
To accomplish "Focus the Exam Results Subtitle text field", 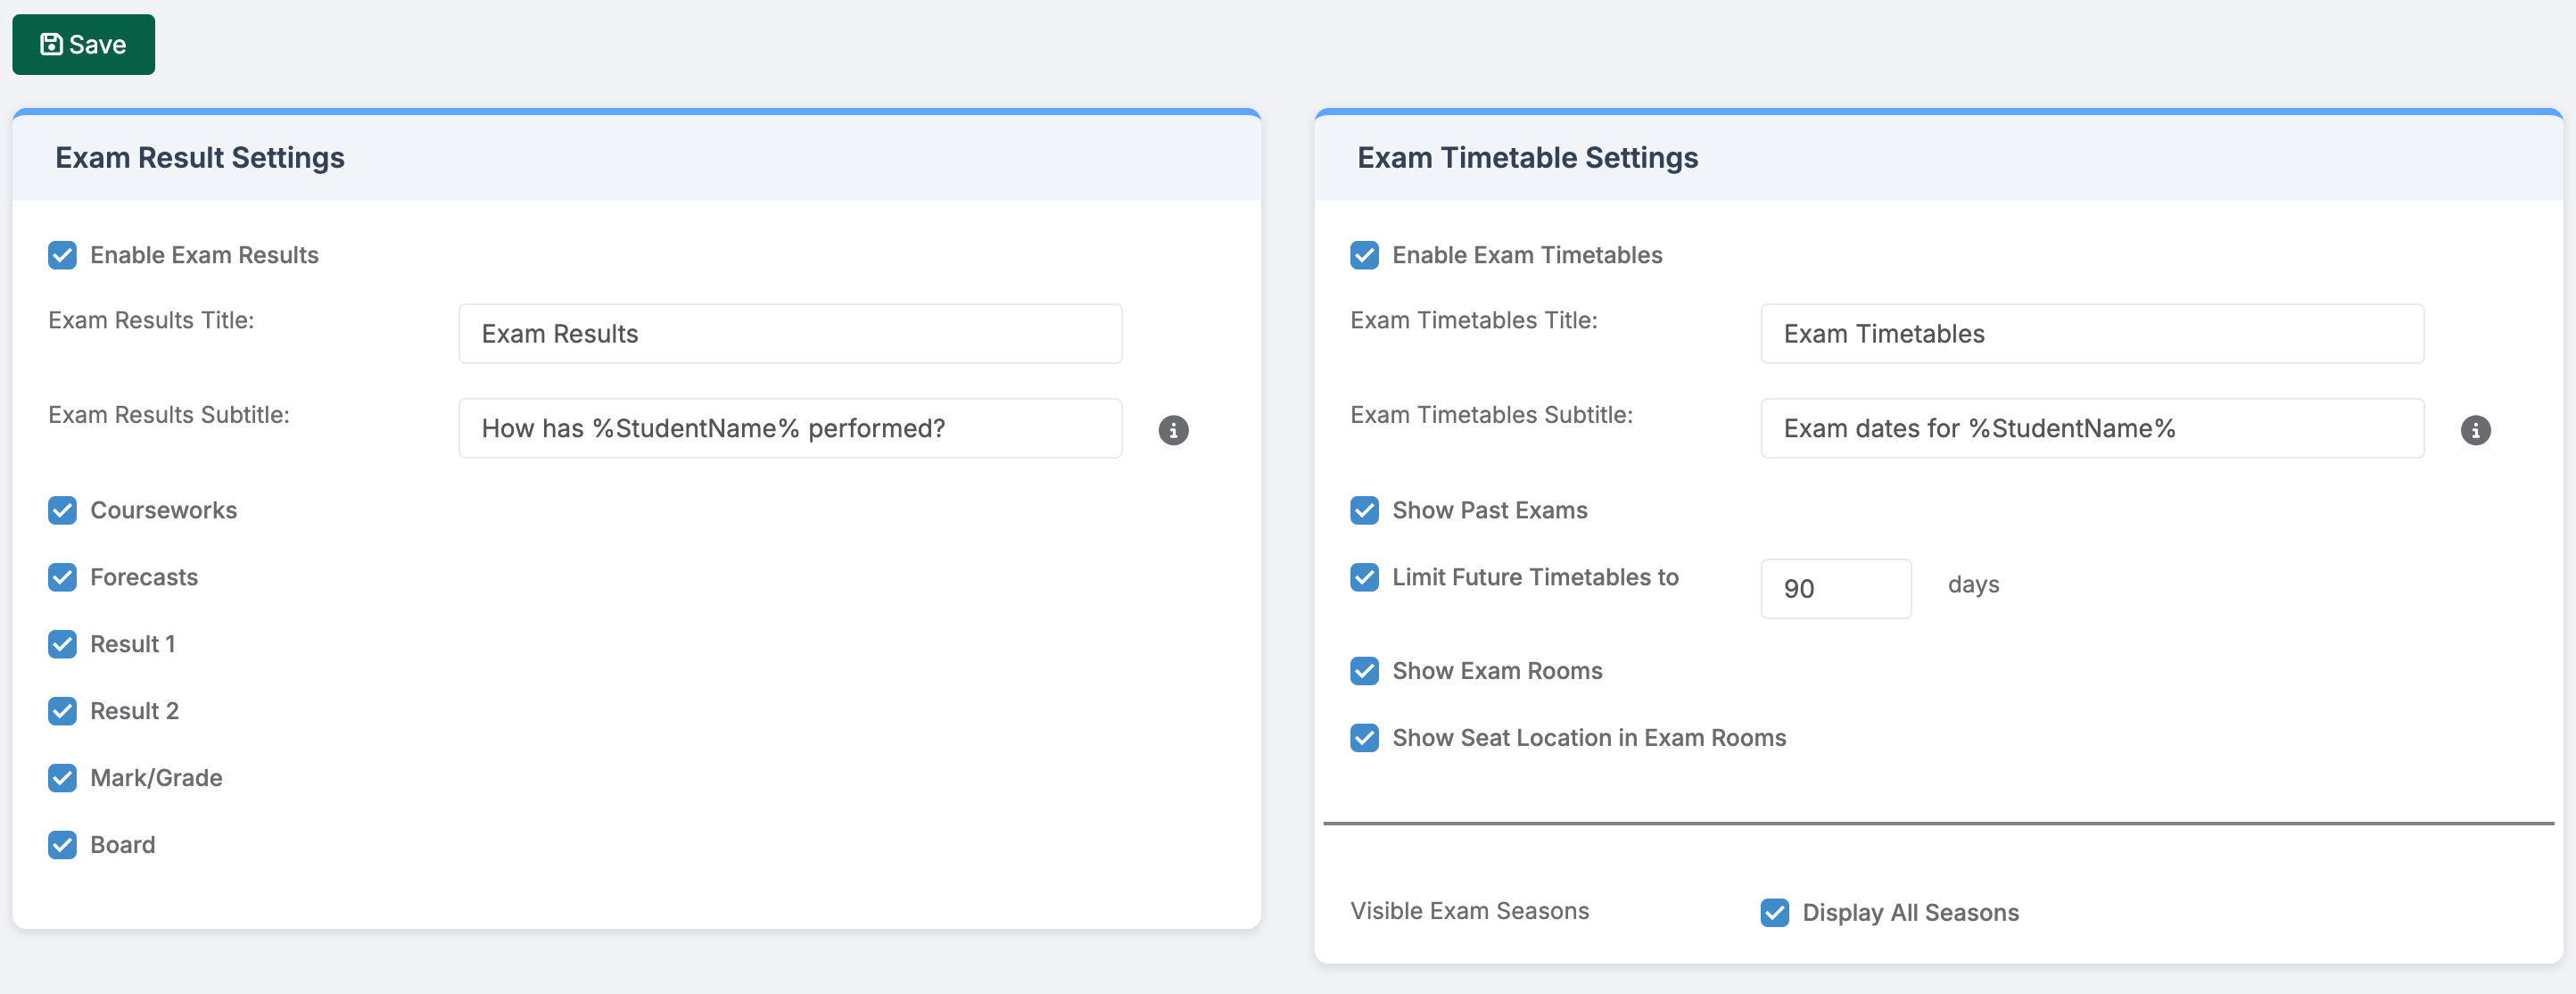I will [789, 429].
